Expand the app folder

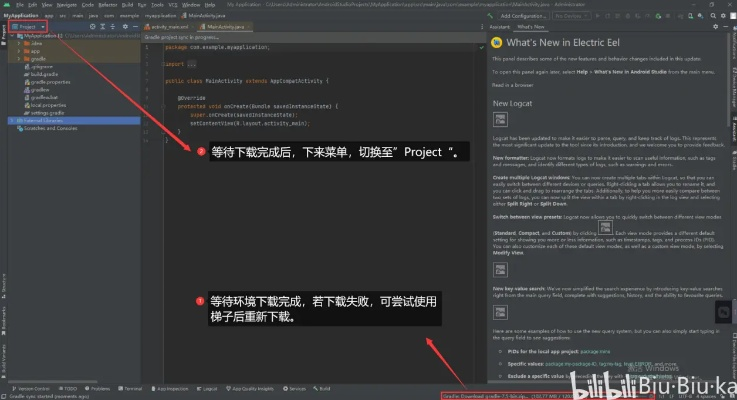tap(19, 51)
